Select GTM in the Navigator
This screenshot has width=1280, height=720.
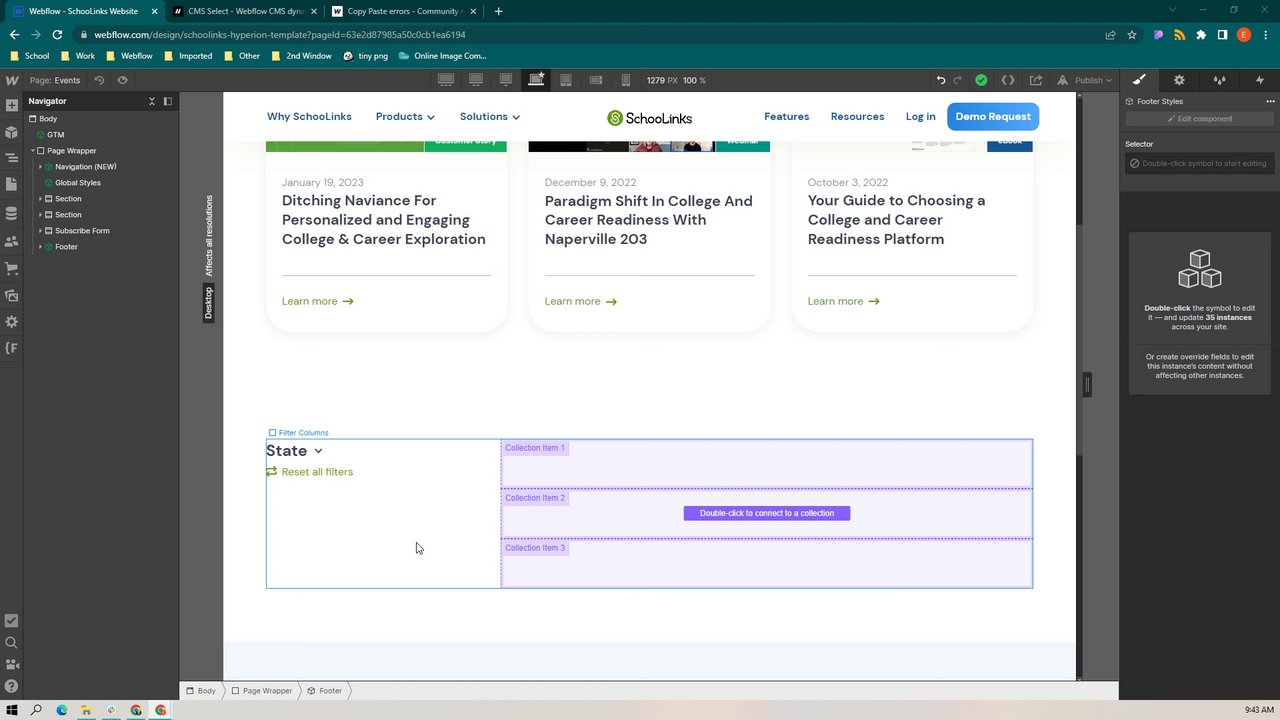coord(55,135)
